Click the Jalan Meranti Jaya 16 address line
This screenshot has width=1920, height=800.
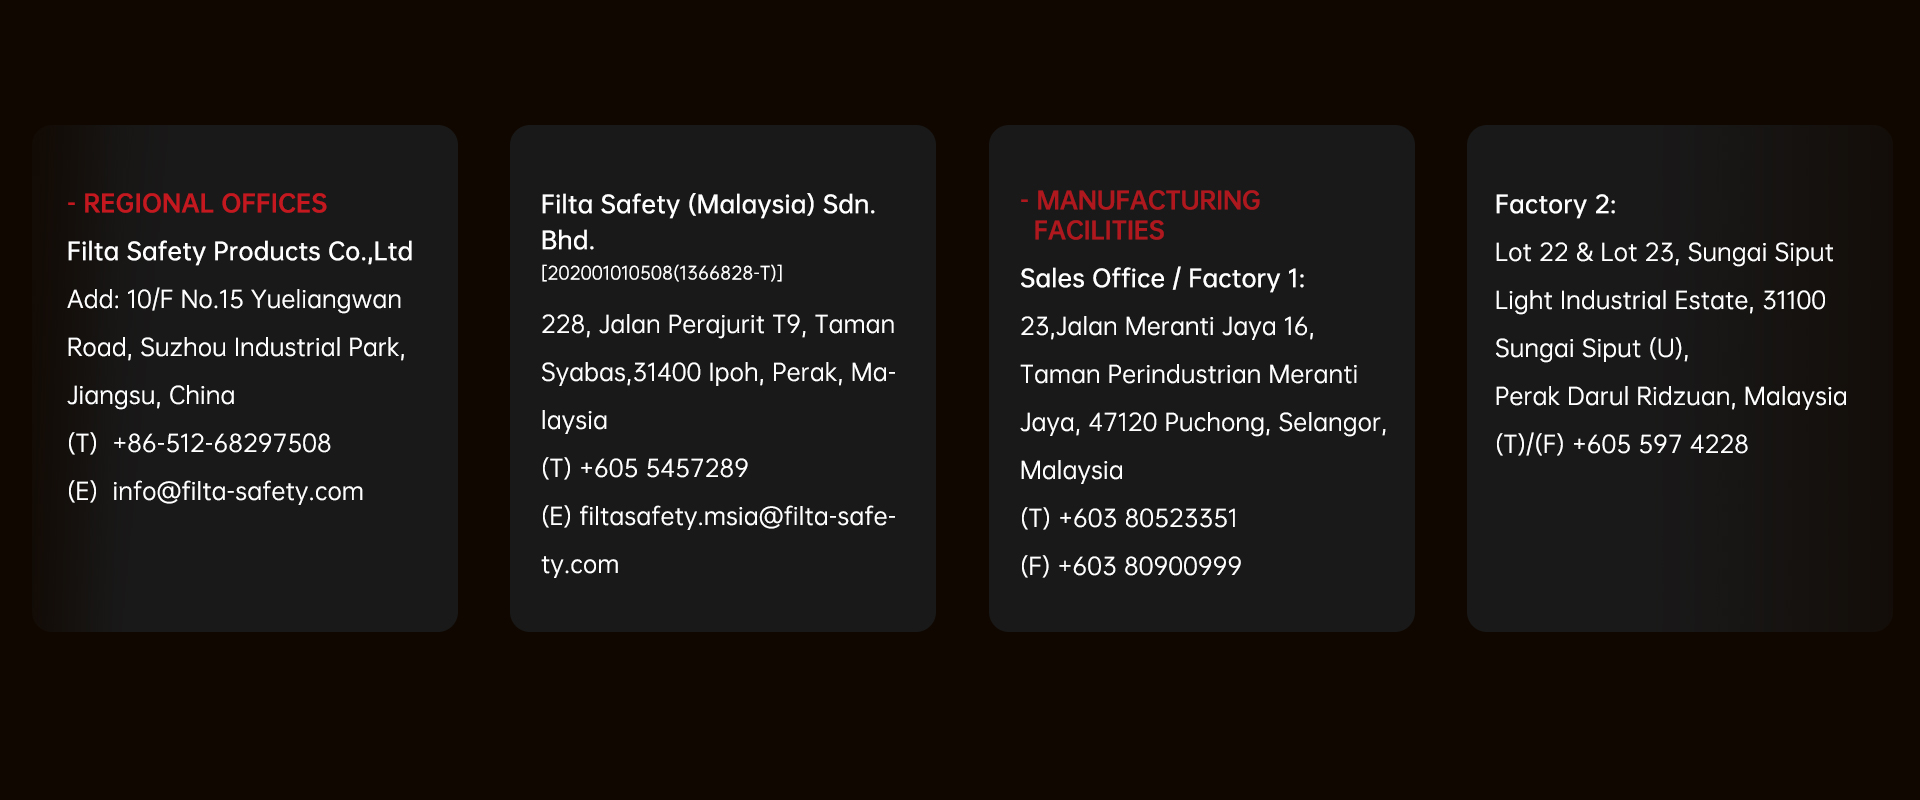(x=1167, y=326)
